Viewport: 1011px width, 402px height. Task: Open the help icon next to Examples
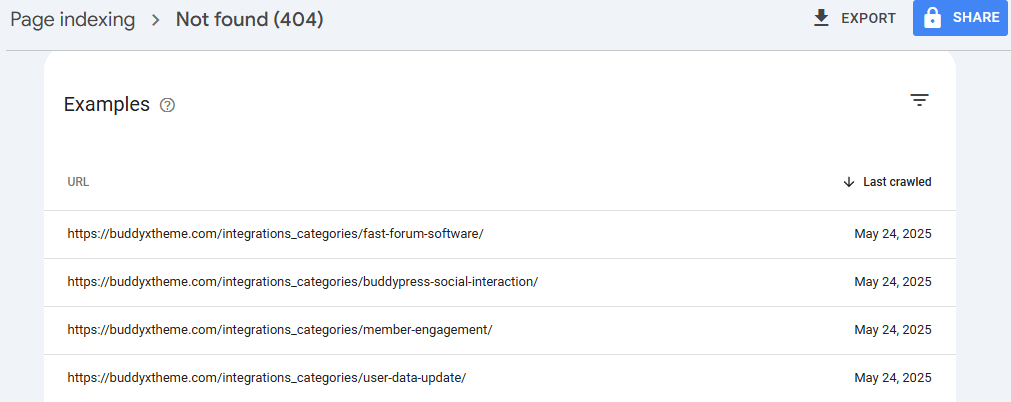pyautogui.click(x=167, y=105)
